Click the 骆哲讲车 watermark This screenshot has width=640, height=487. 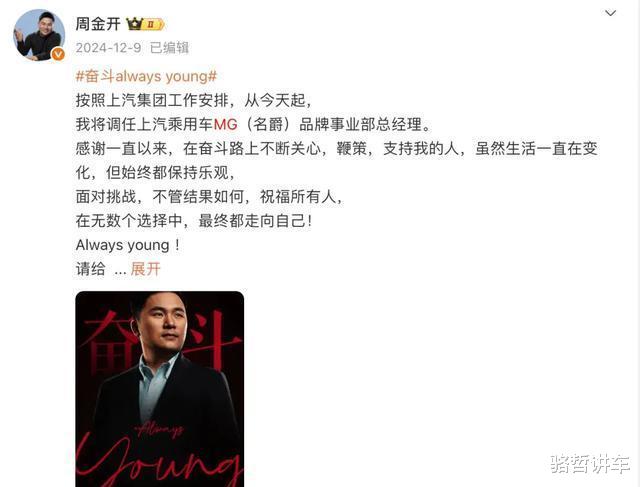point(590,464)
